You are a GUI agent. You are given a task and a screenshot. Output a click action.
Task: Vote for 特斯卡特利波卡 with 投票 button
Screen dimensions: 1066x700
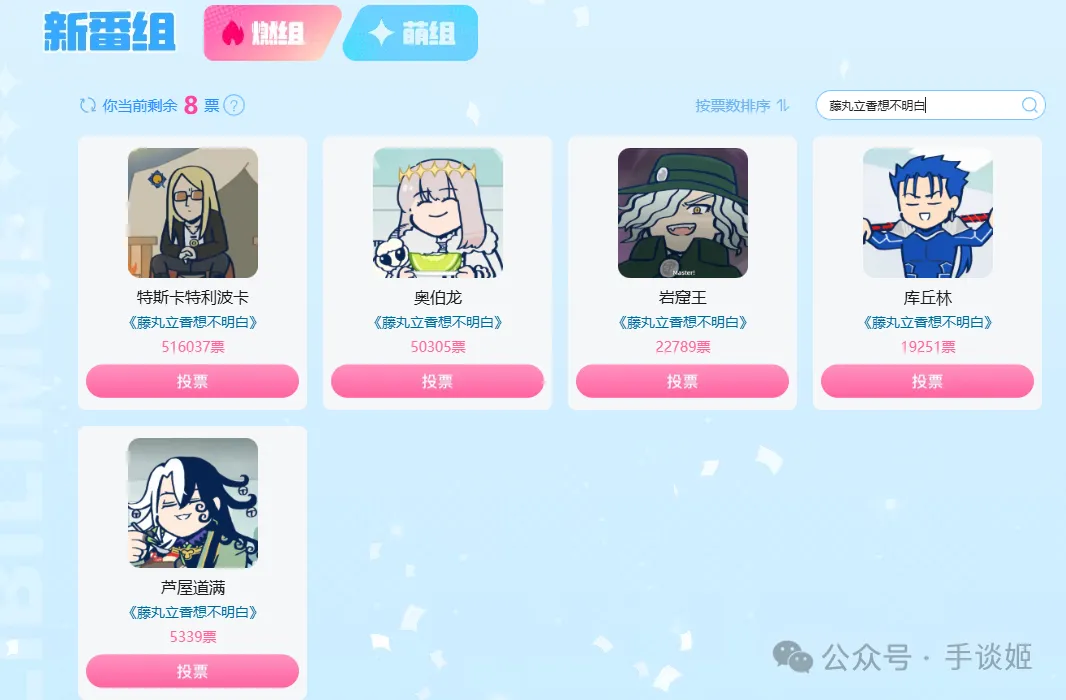coord(192,381)
